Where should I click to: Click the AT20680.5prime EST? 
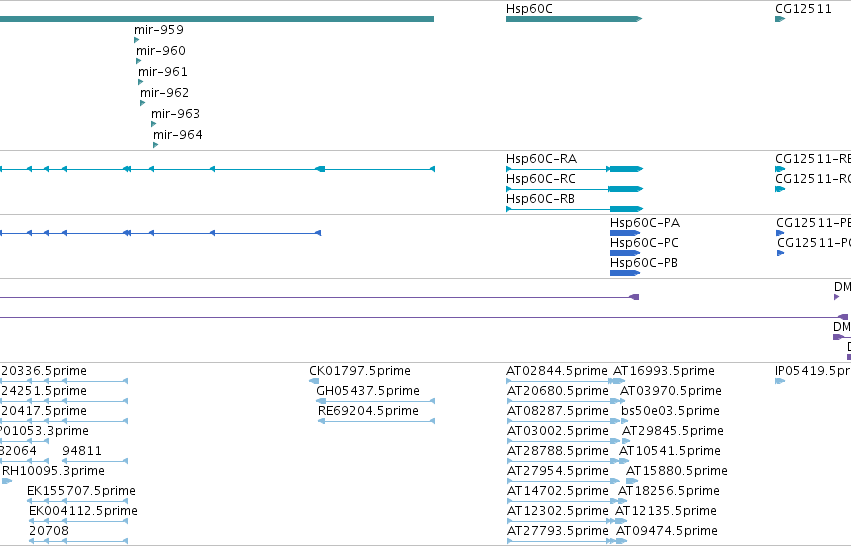point(561,401)
